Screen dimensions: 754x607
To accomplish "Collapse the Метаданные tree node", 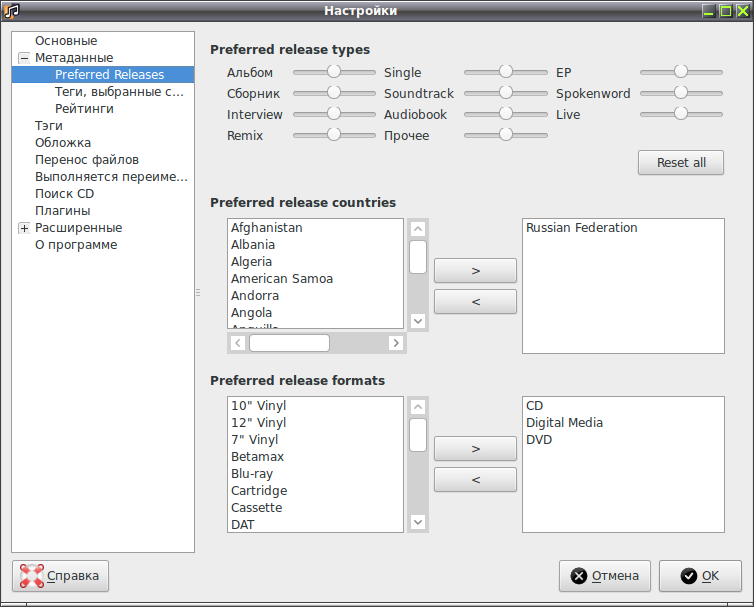I will click(x=24, y=58).
